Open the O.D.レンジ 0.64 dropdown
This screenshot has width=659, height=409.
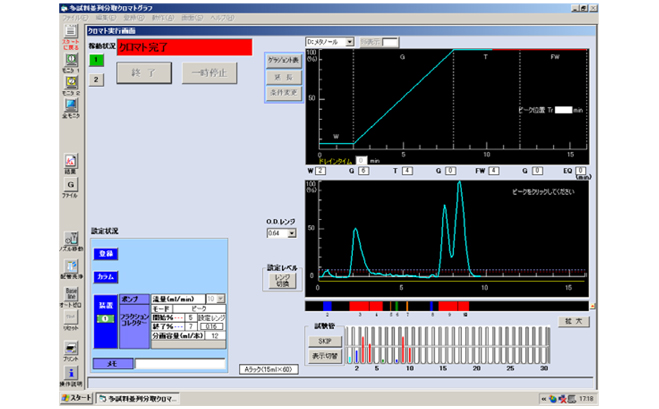pos(292,233)
